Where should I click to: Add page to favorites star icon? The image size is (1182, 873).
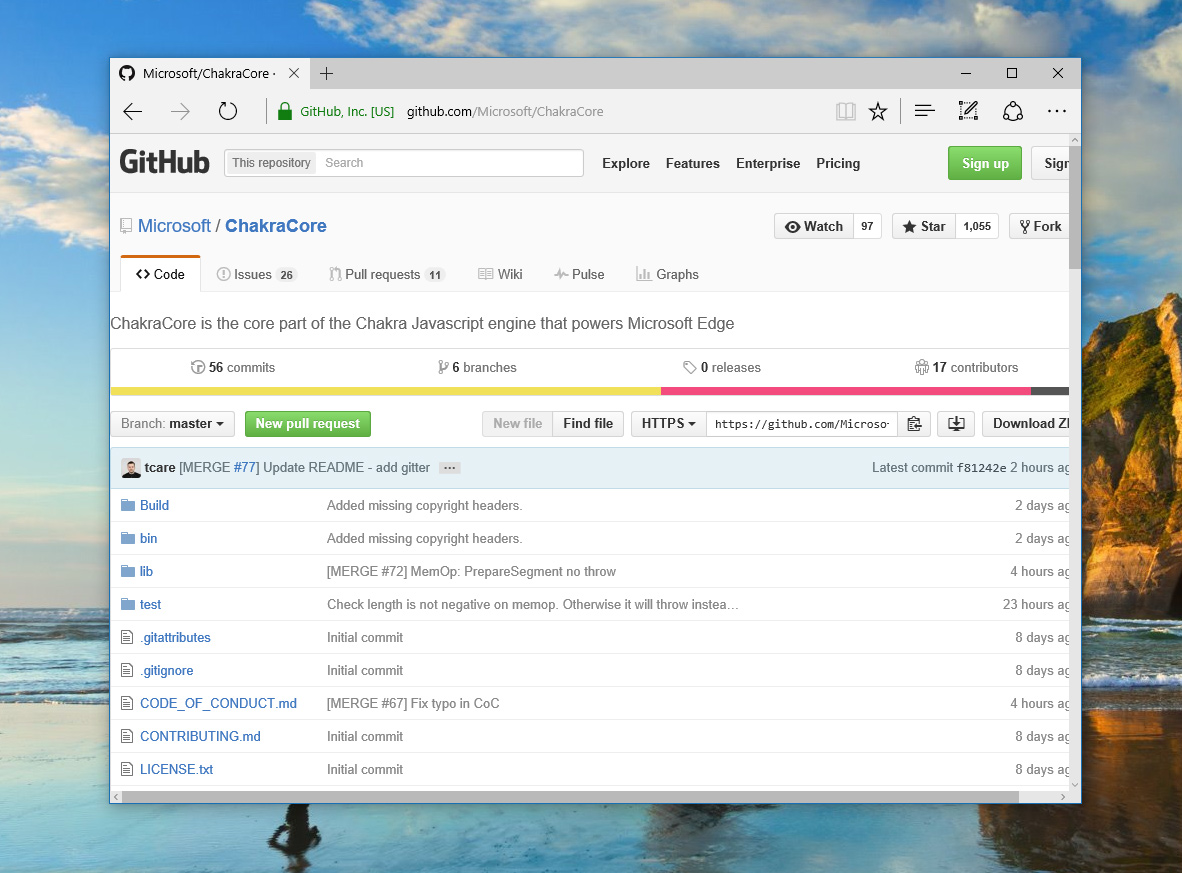(878, 112)
